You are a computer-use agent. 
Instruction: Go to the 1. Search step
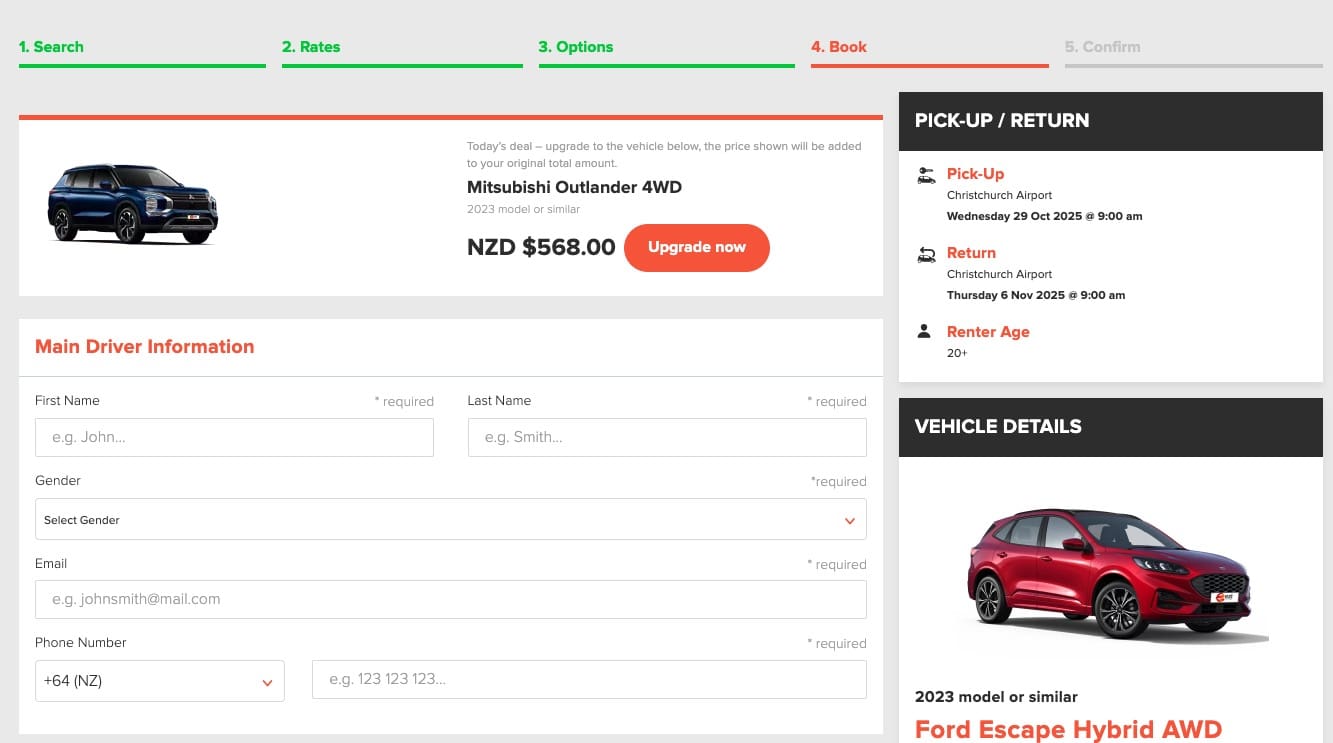click(51, 47)
